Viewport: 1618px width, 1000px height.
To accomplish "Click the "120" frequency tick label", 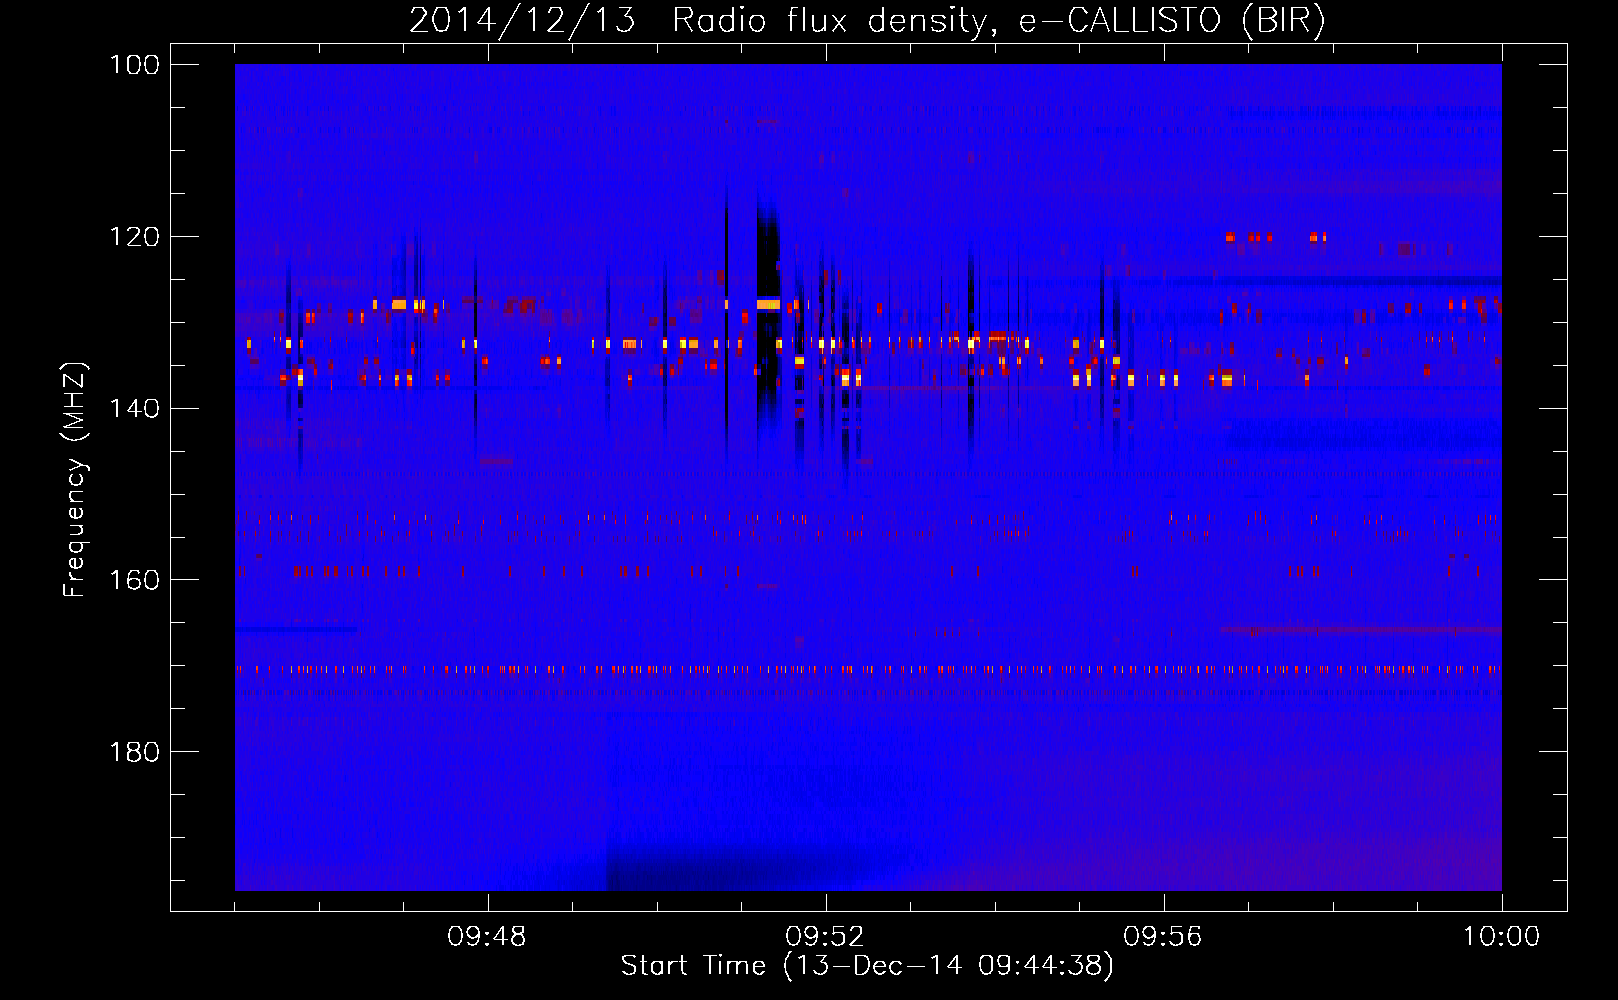I will [135, 237].
